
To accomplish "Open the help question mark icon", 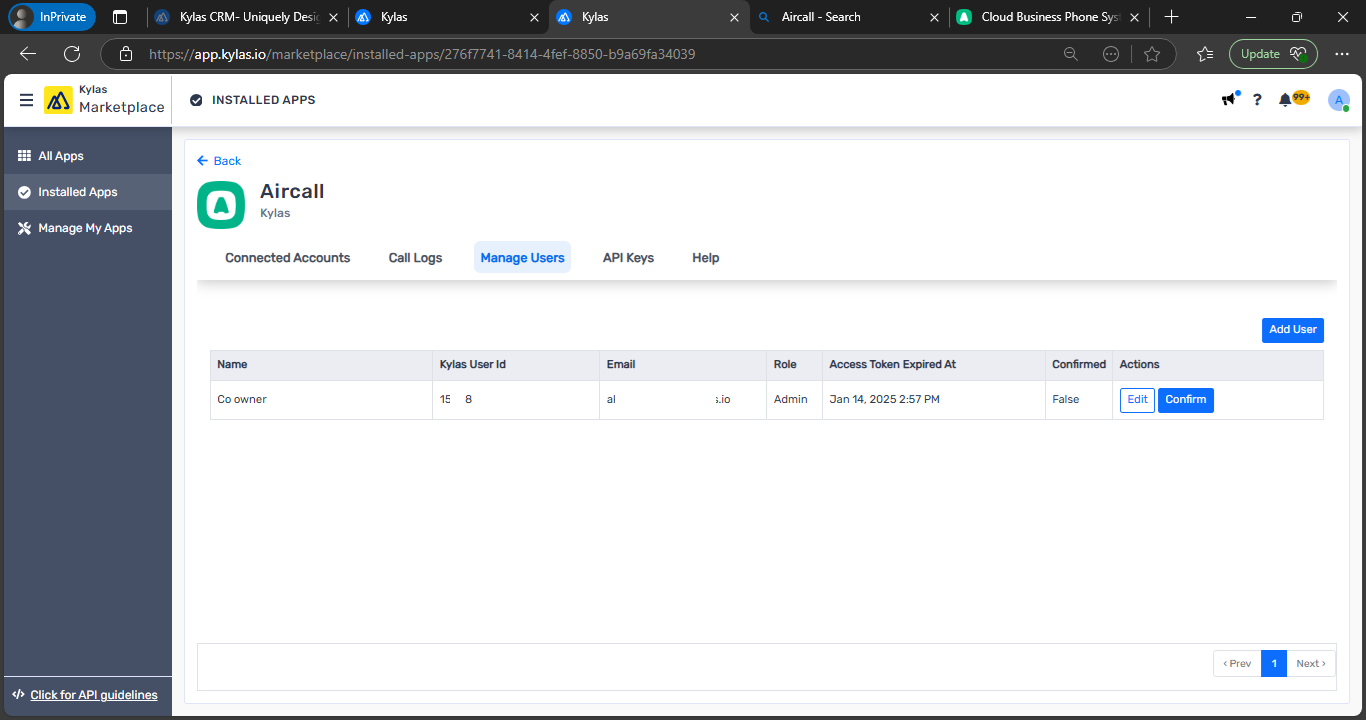I will click(x=1257, y=100).
